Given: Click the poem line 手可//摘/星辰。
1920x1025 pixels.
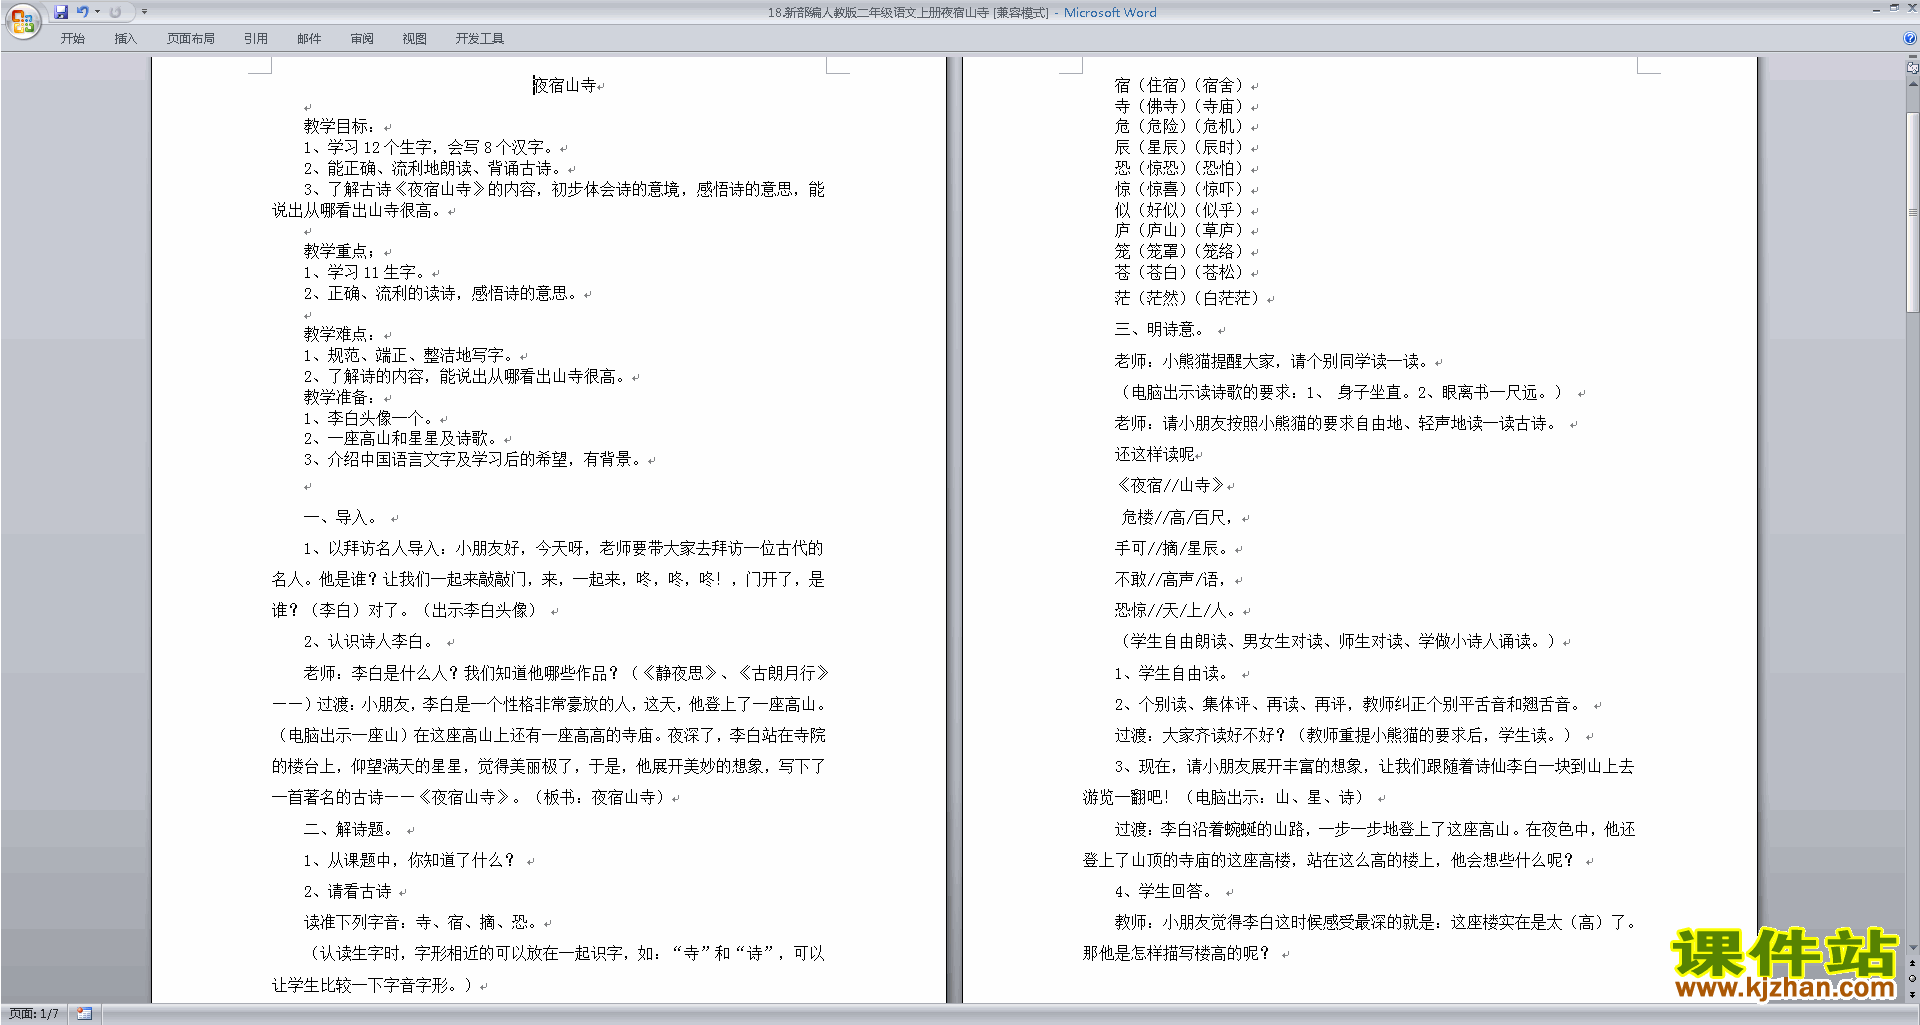Looking at the screenshot, I should pyautogui.click(x=1173, y=548).
